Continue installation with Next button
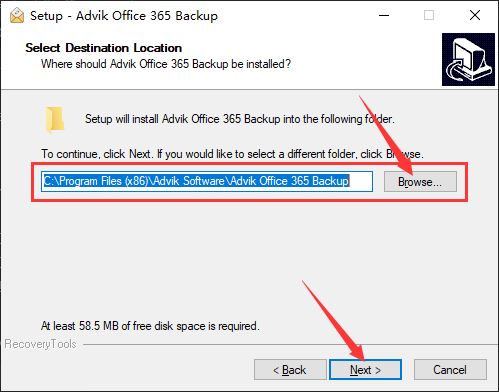The image size is (499, 392). (x=365, y=370)
